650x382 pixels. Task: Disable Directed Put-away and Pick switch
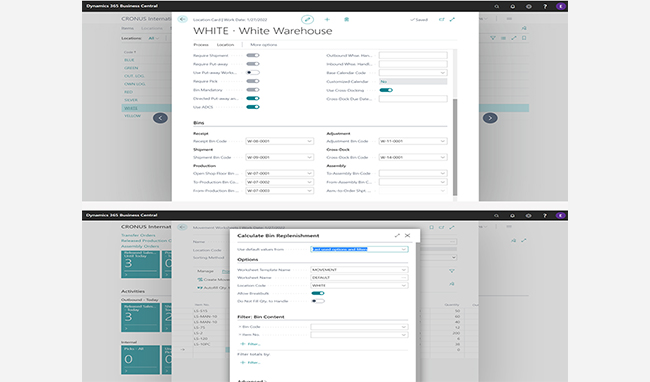pyautogui.click(x=253, y=98)
